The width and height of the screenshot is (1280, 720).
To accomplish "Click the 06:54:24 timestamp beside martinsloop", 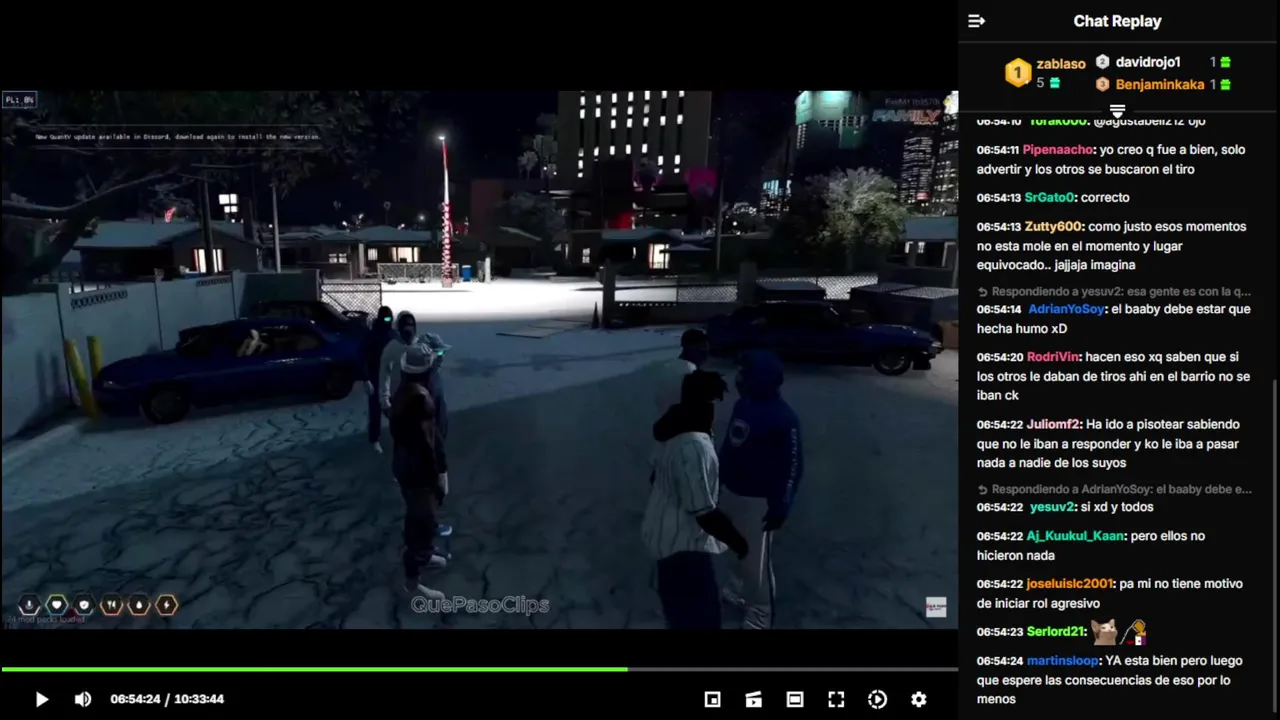I will point(998,661).
